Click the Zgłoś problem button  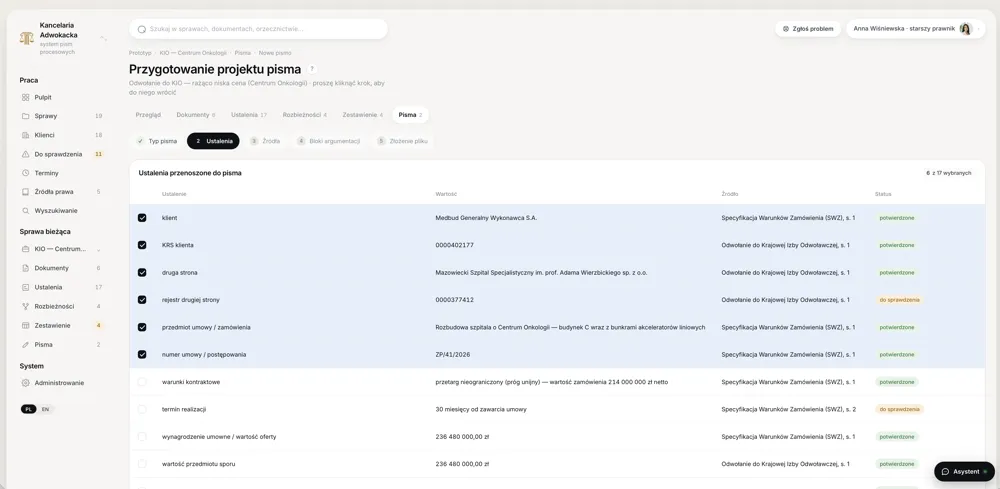(808, 29)
